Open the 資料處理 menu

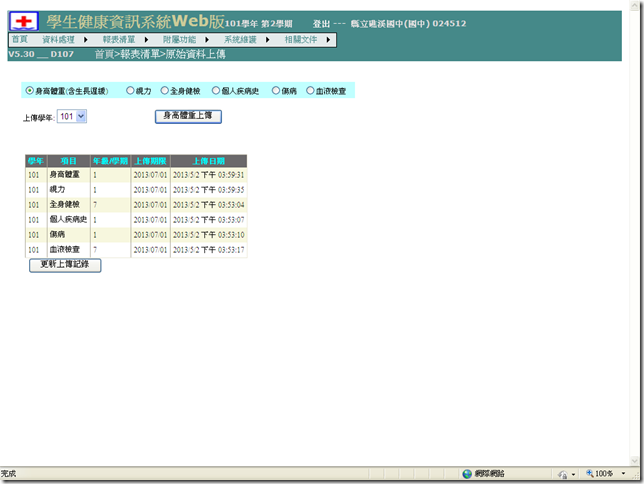pos(58,39)
